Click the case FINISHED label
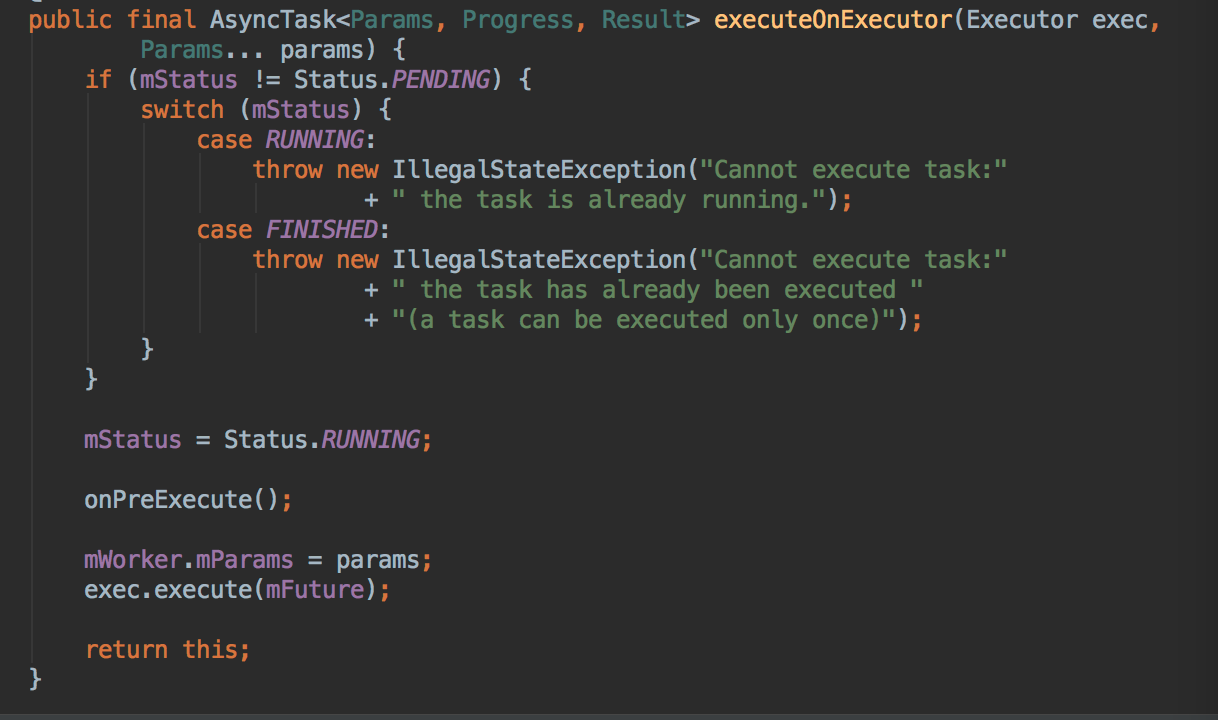This screenshot has width=1218, height=720. (292, 229)
